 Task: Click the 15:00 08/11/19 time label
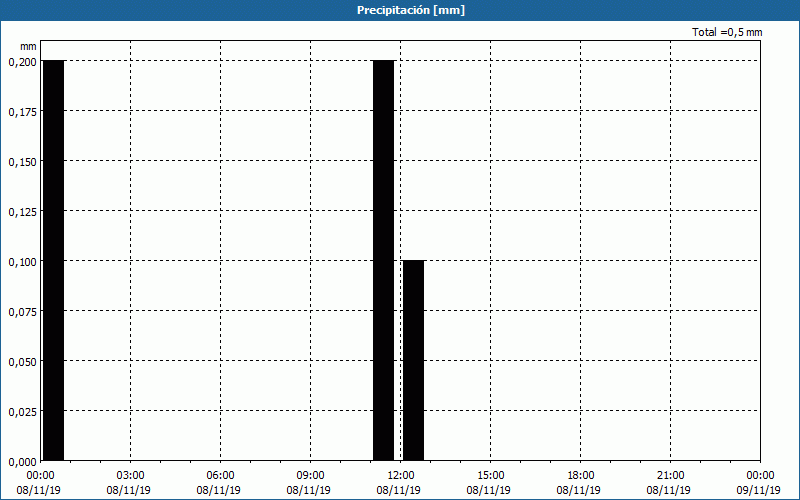489,483
